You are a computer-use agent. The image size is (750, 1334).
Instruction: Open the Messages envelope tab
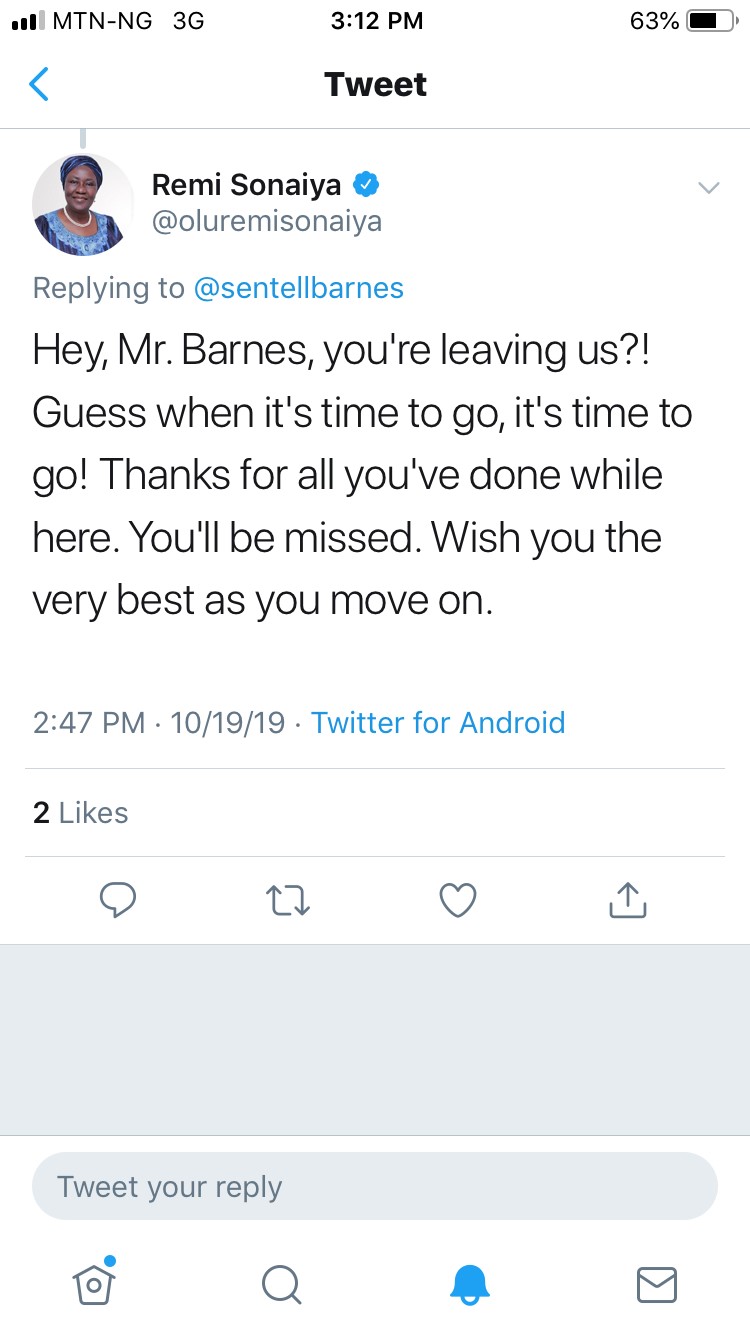click(657, 1284)
